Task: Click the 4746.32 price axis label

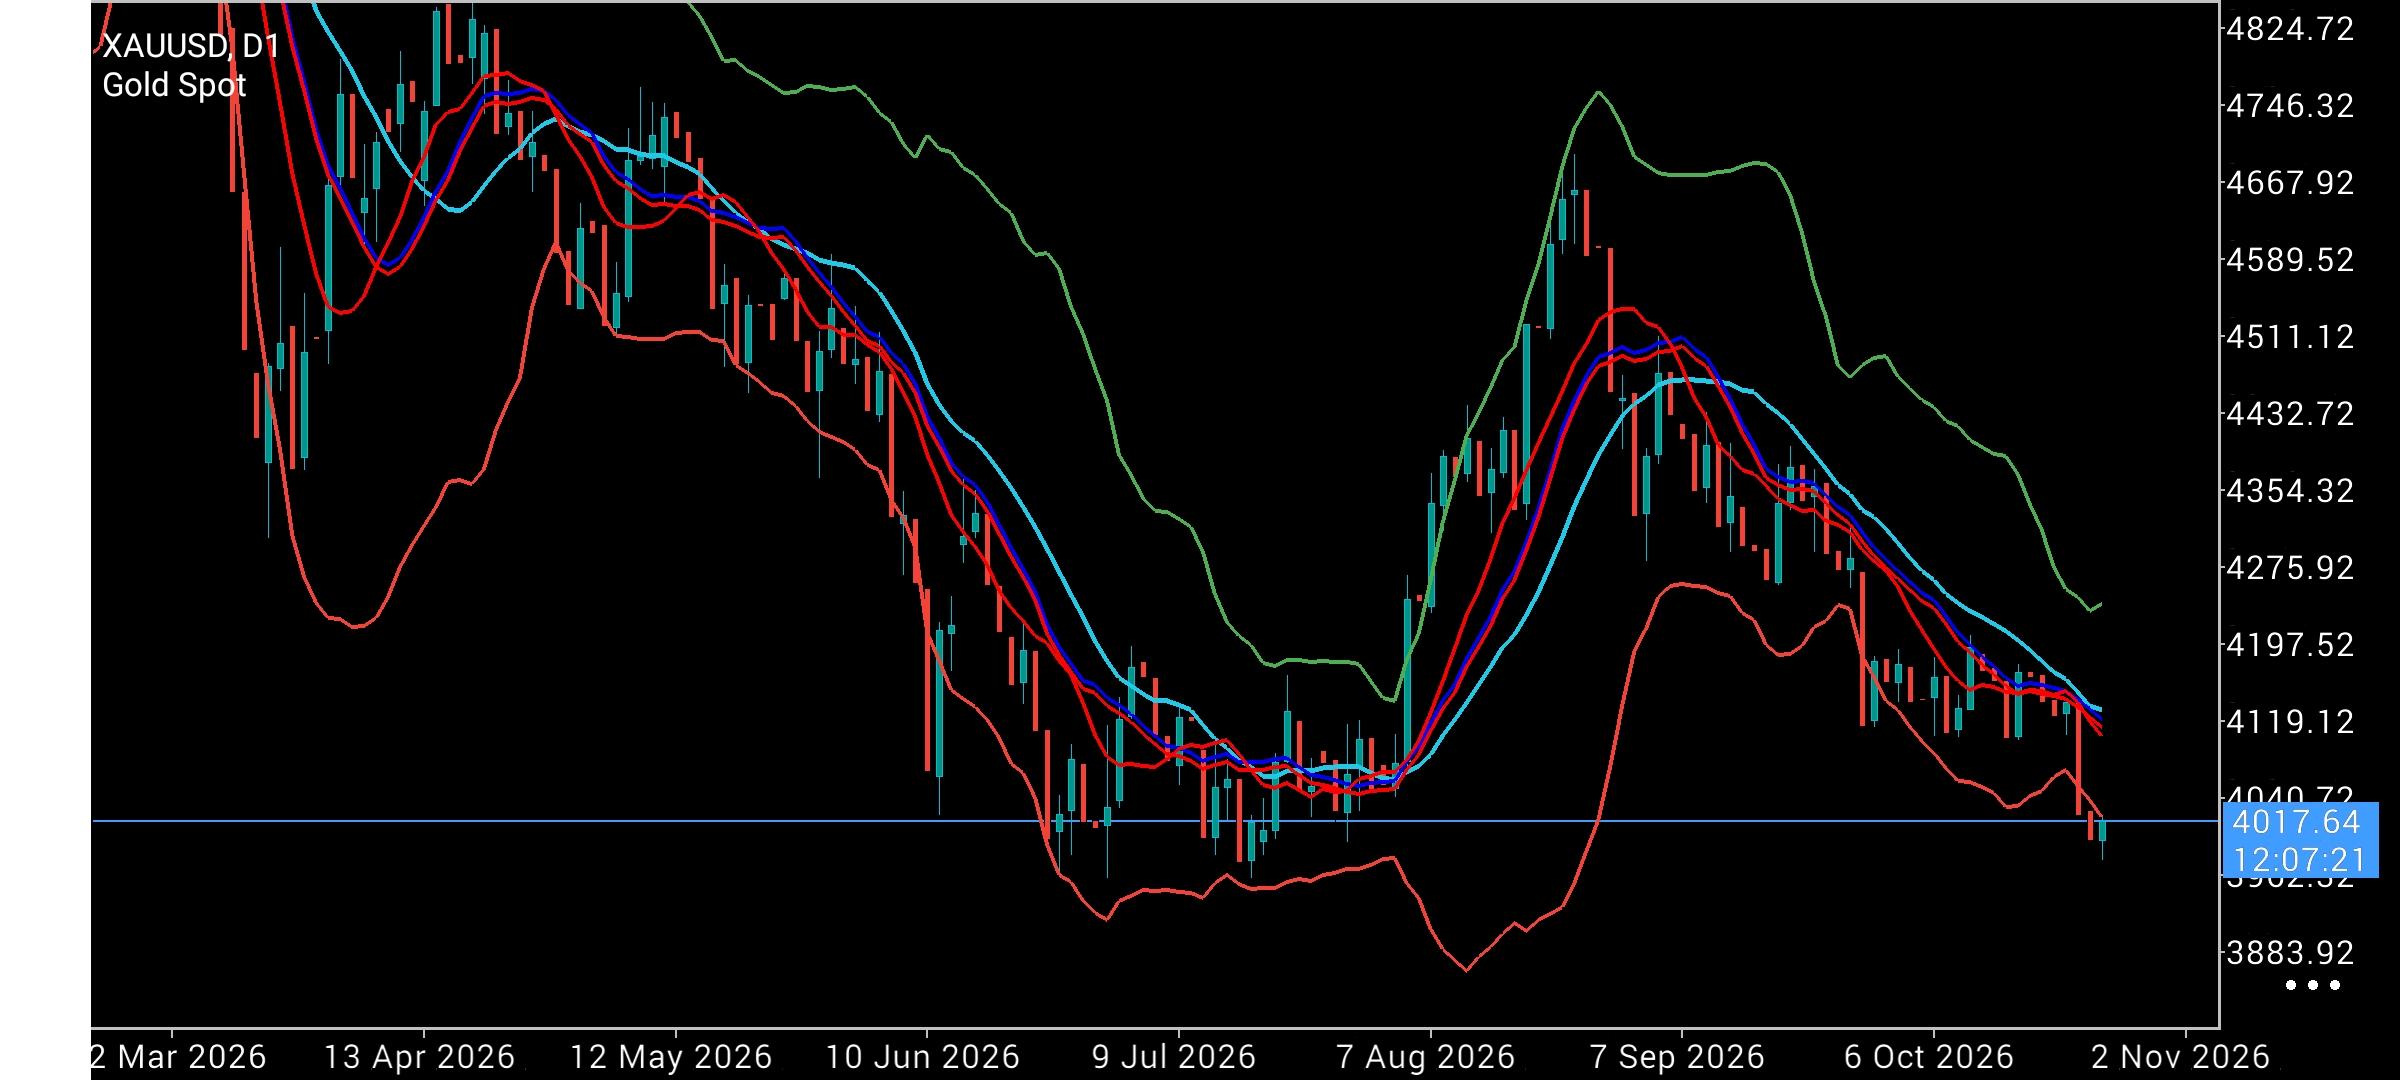Action: click(x=2290, y=106)
